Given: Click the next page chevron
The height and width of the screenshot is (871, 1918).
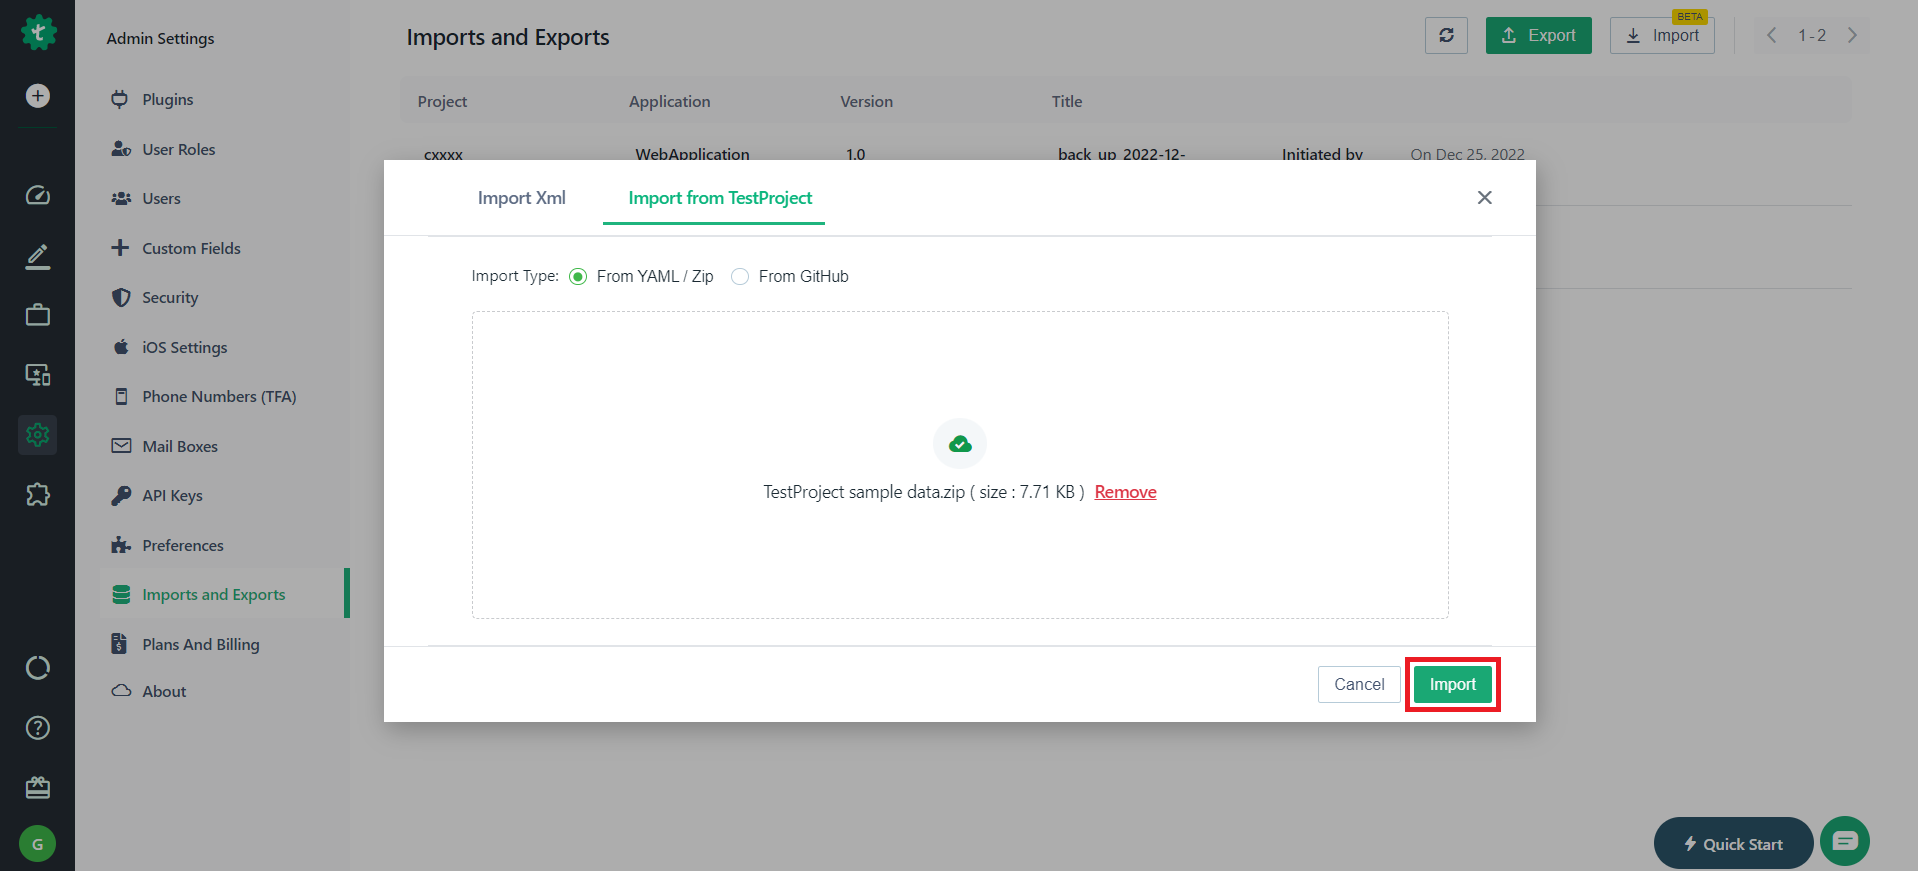Looking at the screenshot, I should point(1852,35).
